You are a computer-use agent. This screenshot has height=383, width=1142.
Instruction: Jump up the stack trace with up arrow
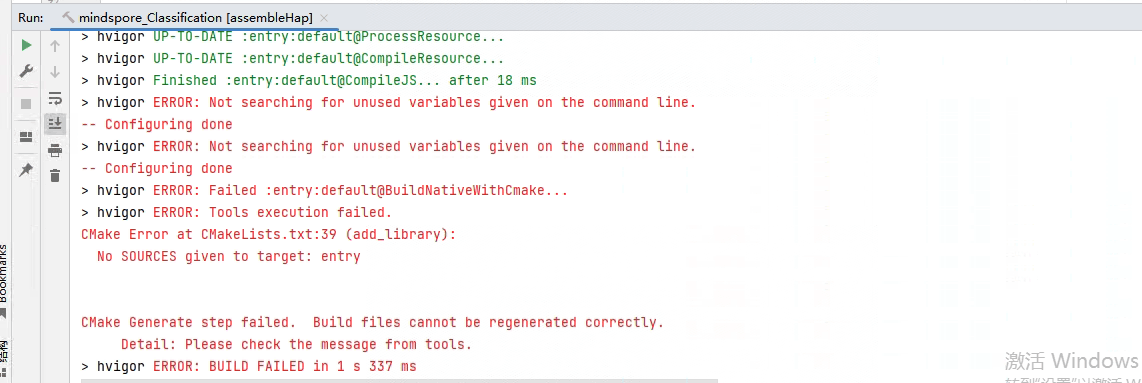[x=55, y=47]
